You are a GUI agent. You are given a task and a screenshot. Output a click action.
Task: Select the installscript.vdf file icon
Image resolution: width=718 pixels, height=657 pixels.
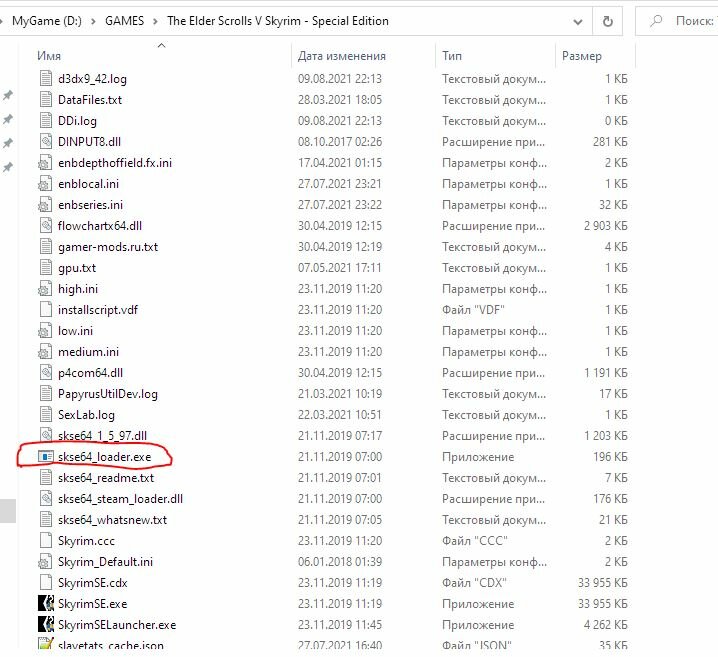tap(45, 310)
